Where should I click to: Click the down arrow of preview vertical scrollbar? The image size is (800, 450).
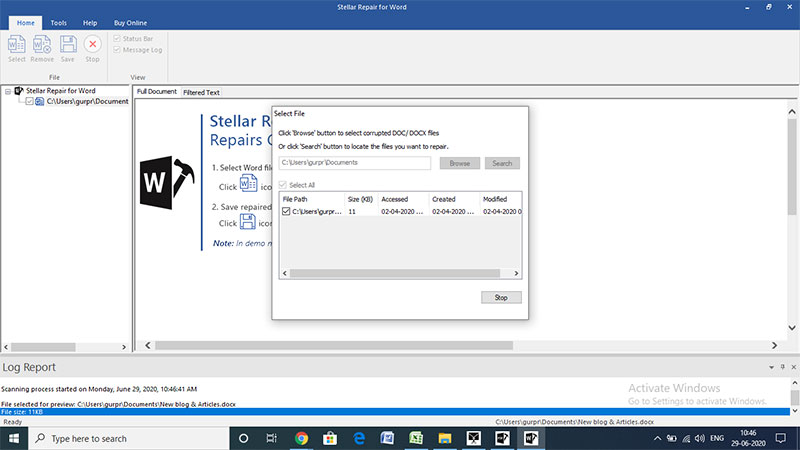point(792,328)
